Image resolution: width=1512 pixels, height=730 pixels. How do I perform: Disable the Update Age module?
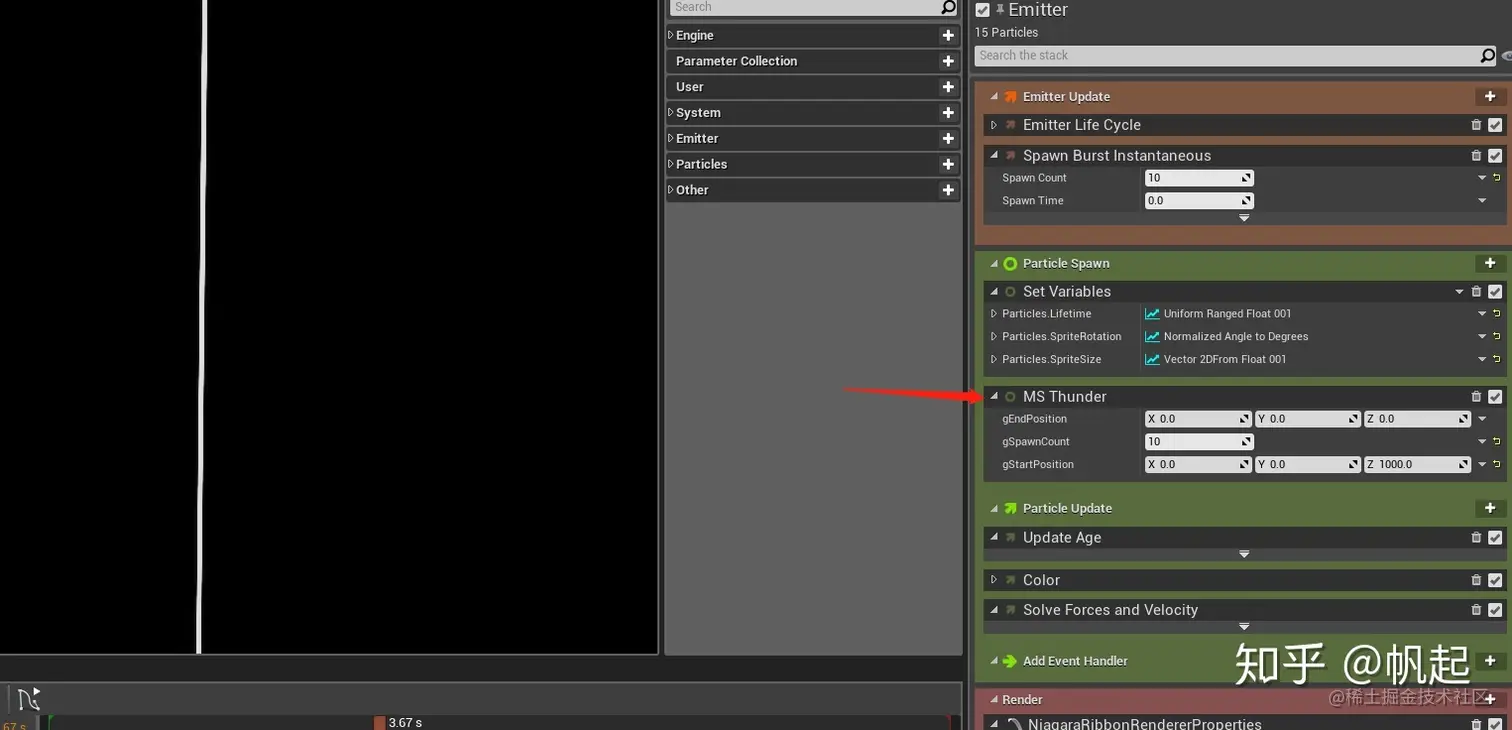(1495, 538)
